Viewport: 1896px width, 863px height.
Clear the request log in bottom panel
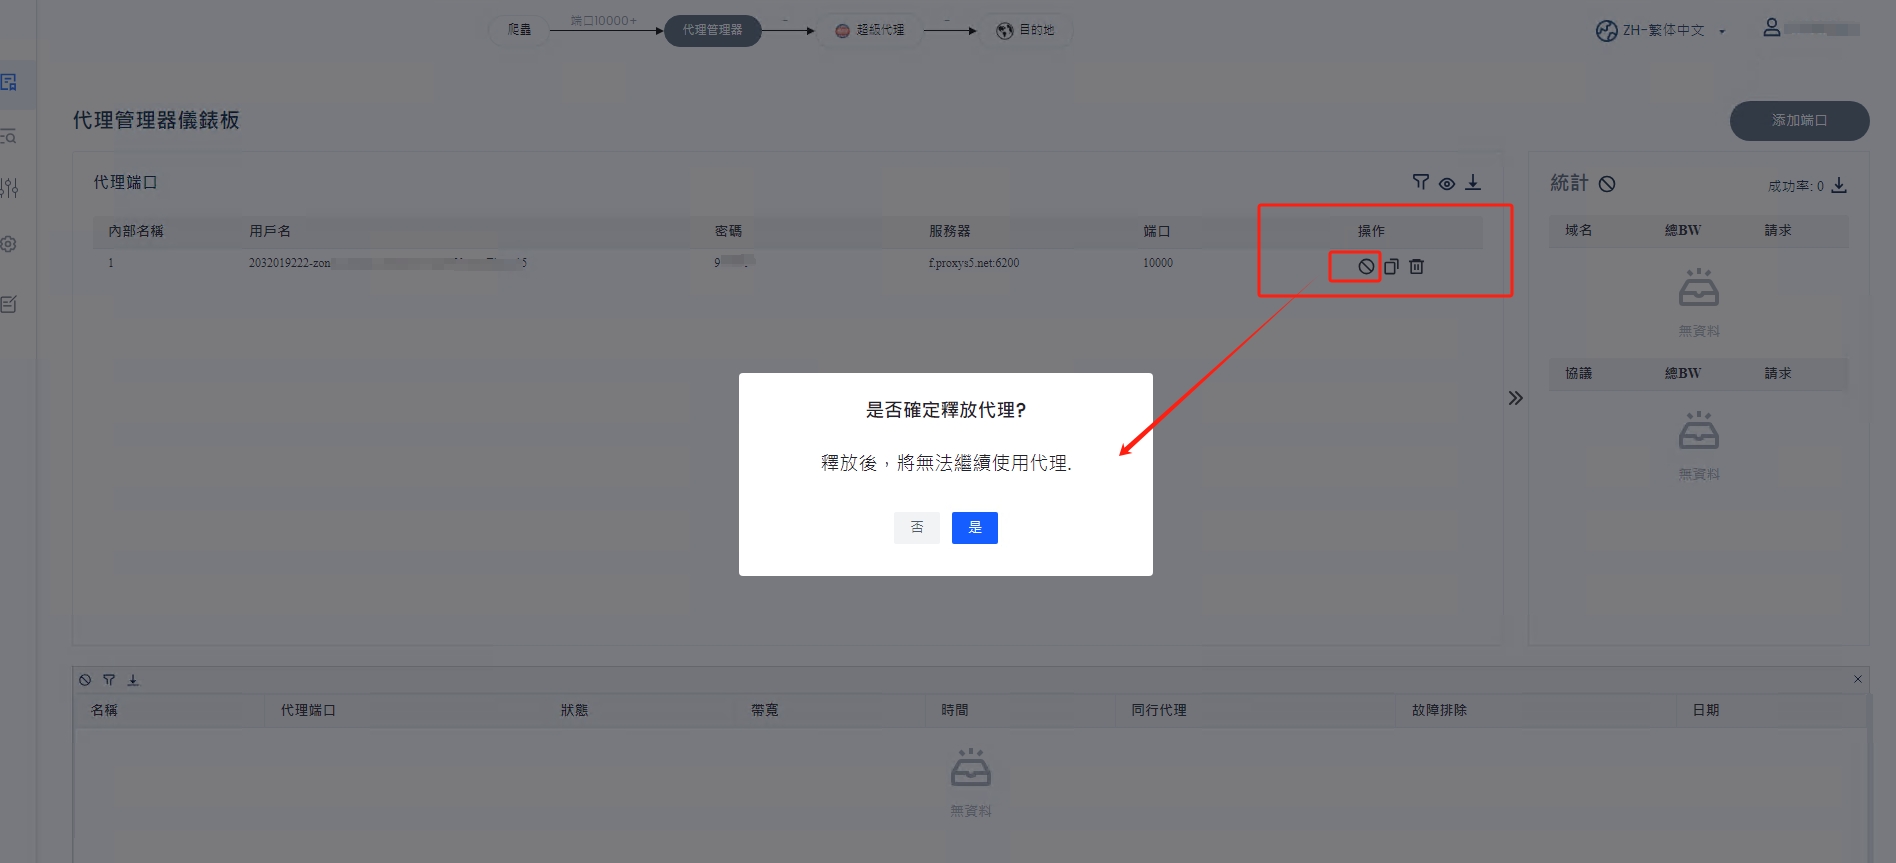pos(85,680)
